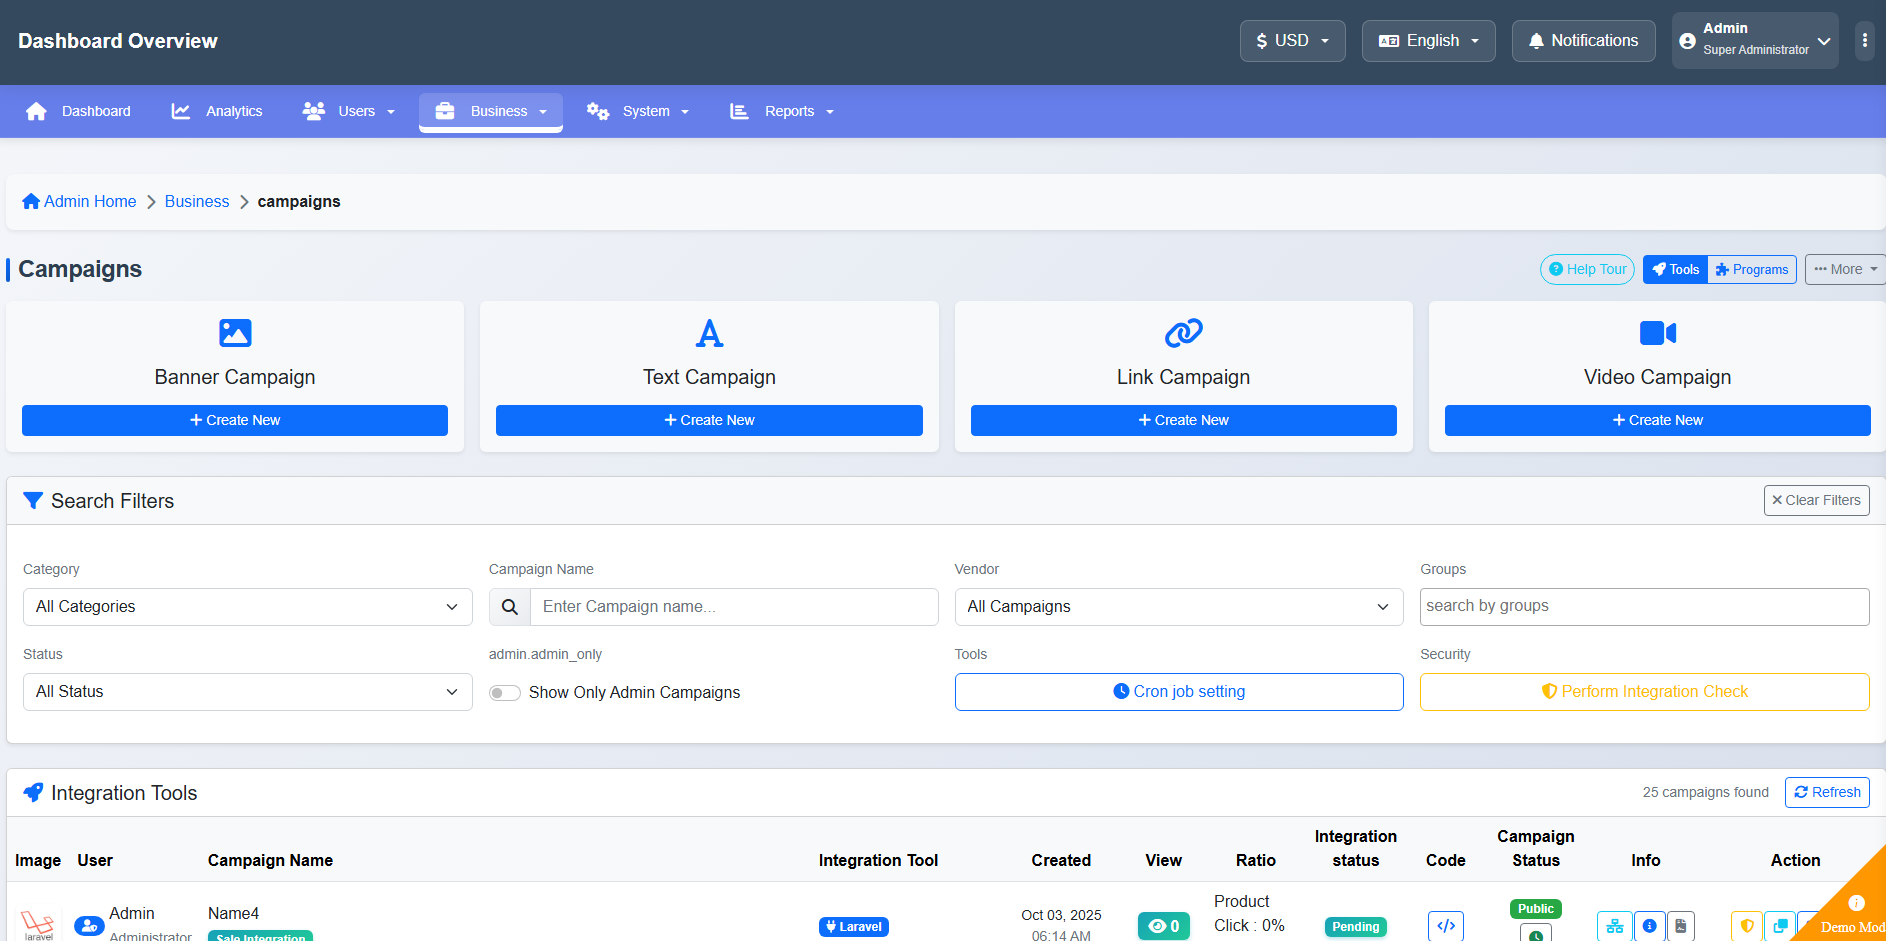This screenshot has height=941, width=1886.
Task: Click the 25 campaigns found text
Action: [x=1706, y=792]
